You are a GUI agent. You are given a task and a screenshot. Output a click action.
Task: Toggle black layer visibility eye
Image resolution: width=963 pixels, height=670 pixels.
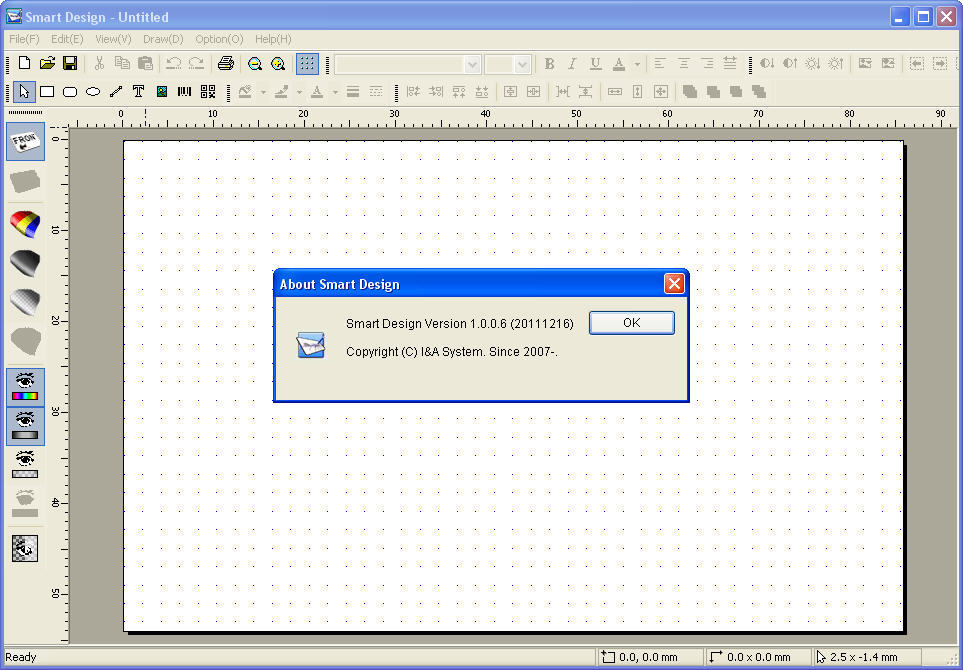[x=25, y=426]
